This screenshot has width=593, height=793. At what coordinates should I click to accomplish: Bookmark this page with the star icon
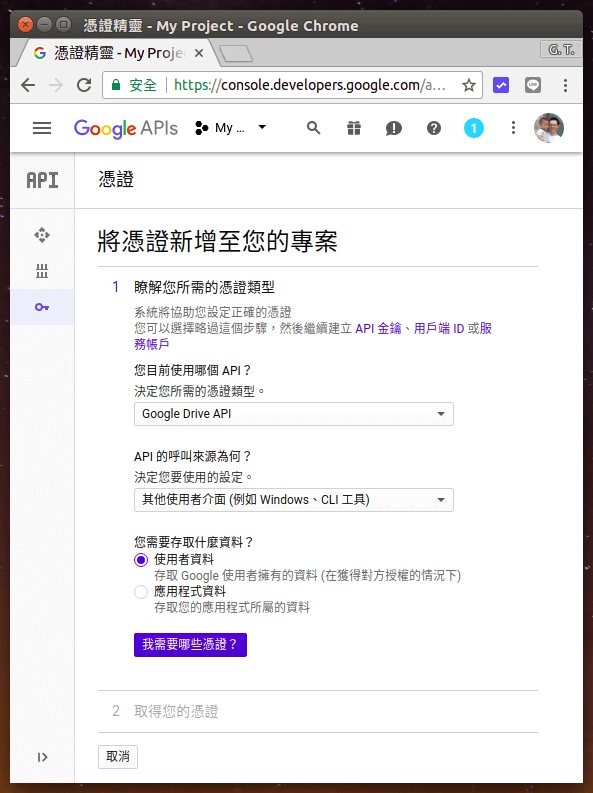(469, 85)
